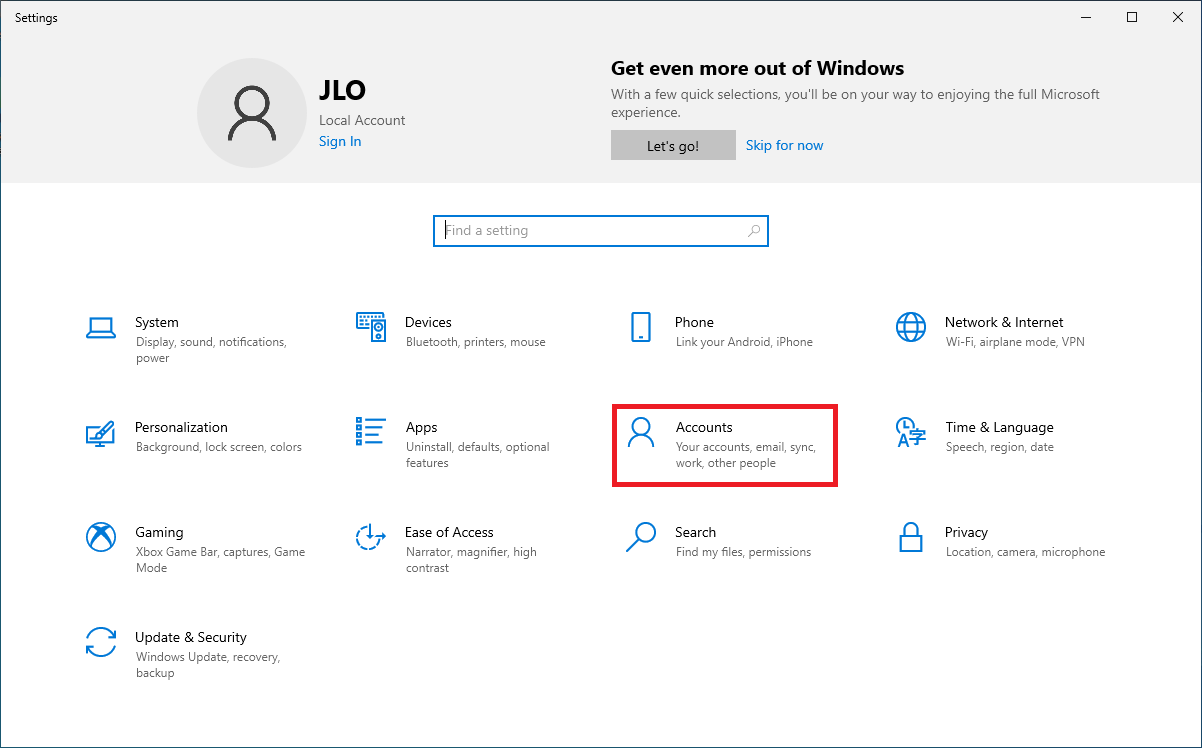Viewport: 1202px width, 748px height.
Task: Click the JLO account name
Action: pyautogui.click(x=342, y=90)
